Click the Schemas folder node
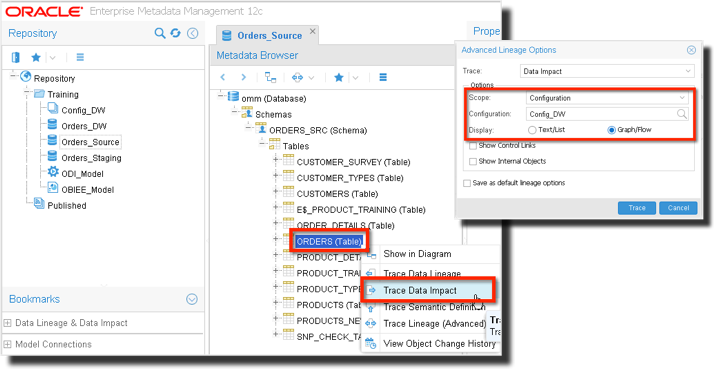This screenshot has width=714, height=369. 273,114
